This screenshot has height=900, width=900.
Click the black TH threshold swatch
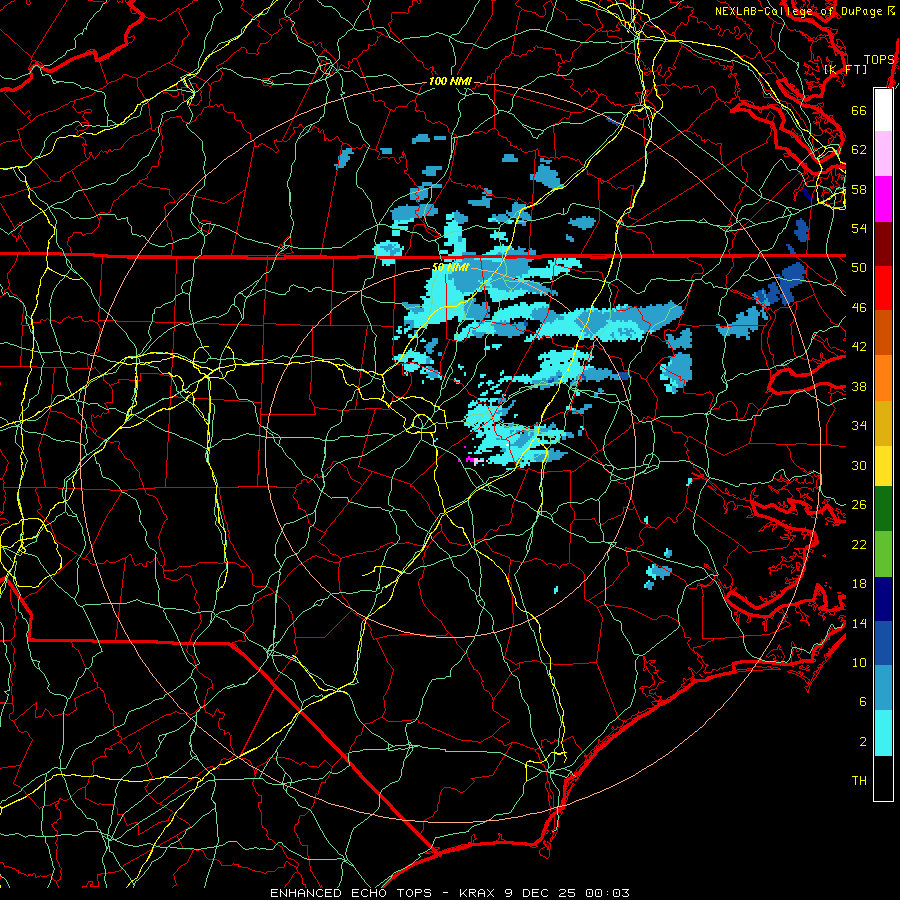tap(883, 778)
